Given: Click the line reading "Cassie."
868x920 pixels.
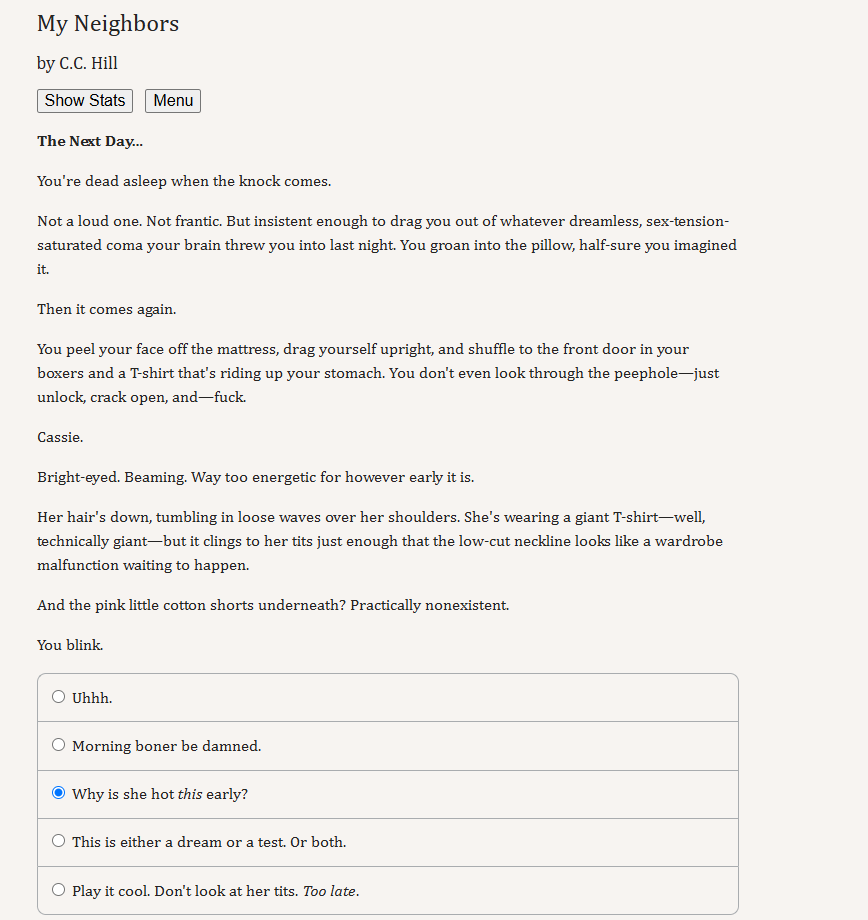Looking at the screenshot, I should 60,437.
